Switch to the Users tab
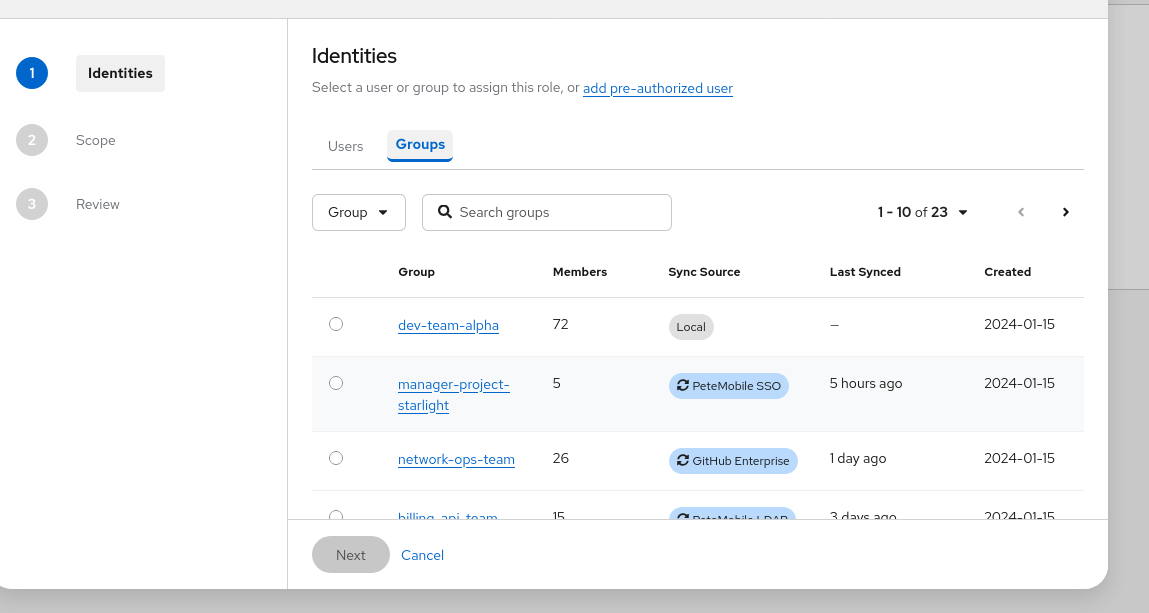 pyautogui.click(x=345, y=146)
